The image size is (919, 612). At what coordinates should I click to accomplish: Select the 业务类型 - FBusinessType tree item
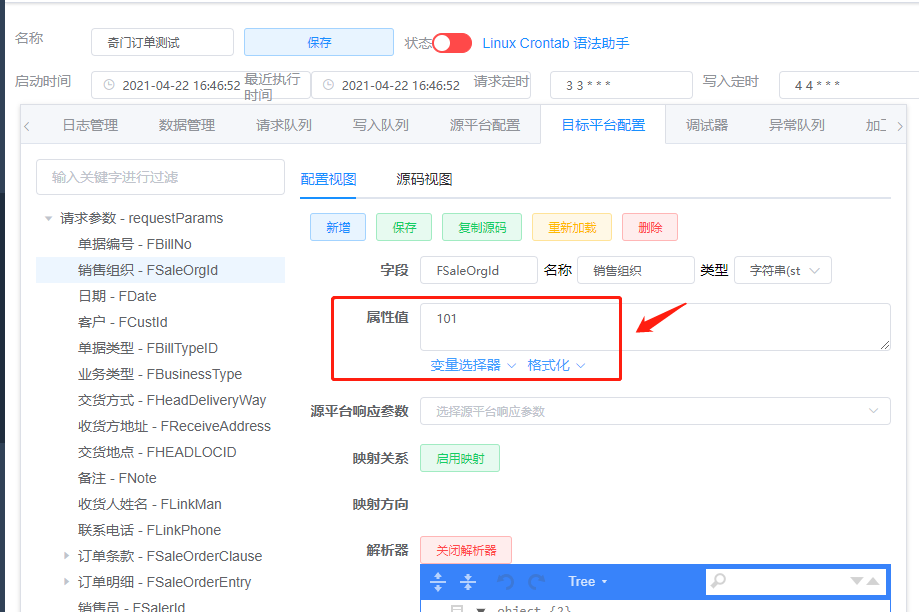click(x=160, y=373)
